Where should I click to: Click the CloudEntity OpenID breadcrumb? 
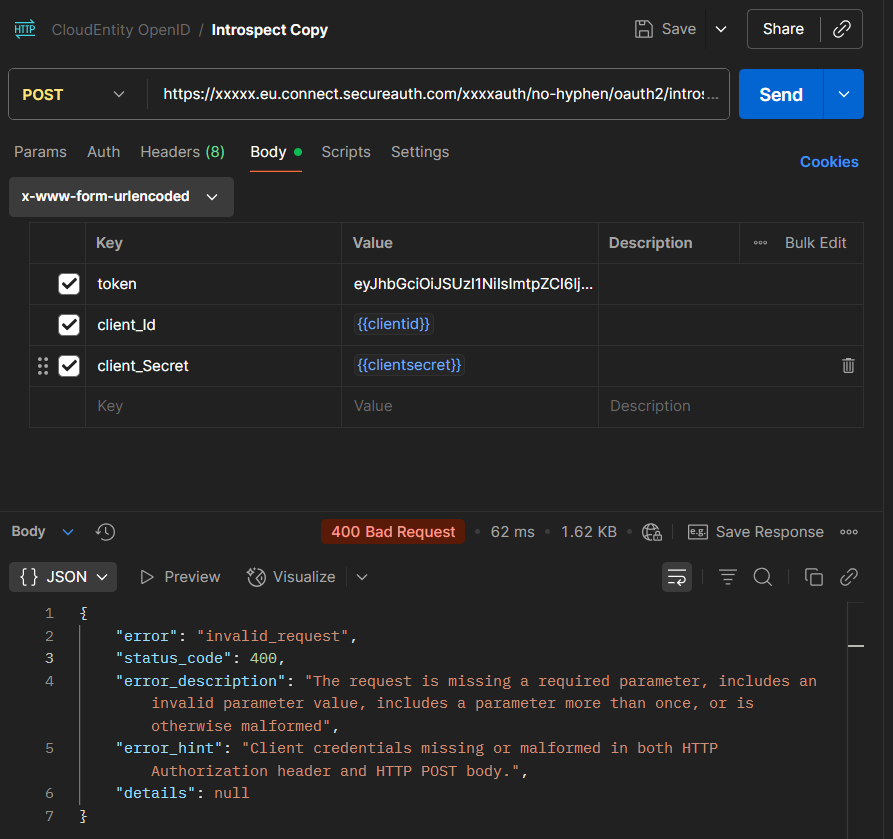121,30
